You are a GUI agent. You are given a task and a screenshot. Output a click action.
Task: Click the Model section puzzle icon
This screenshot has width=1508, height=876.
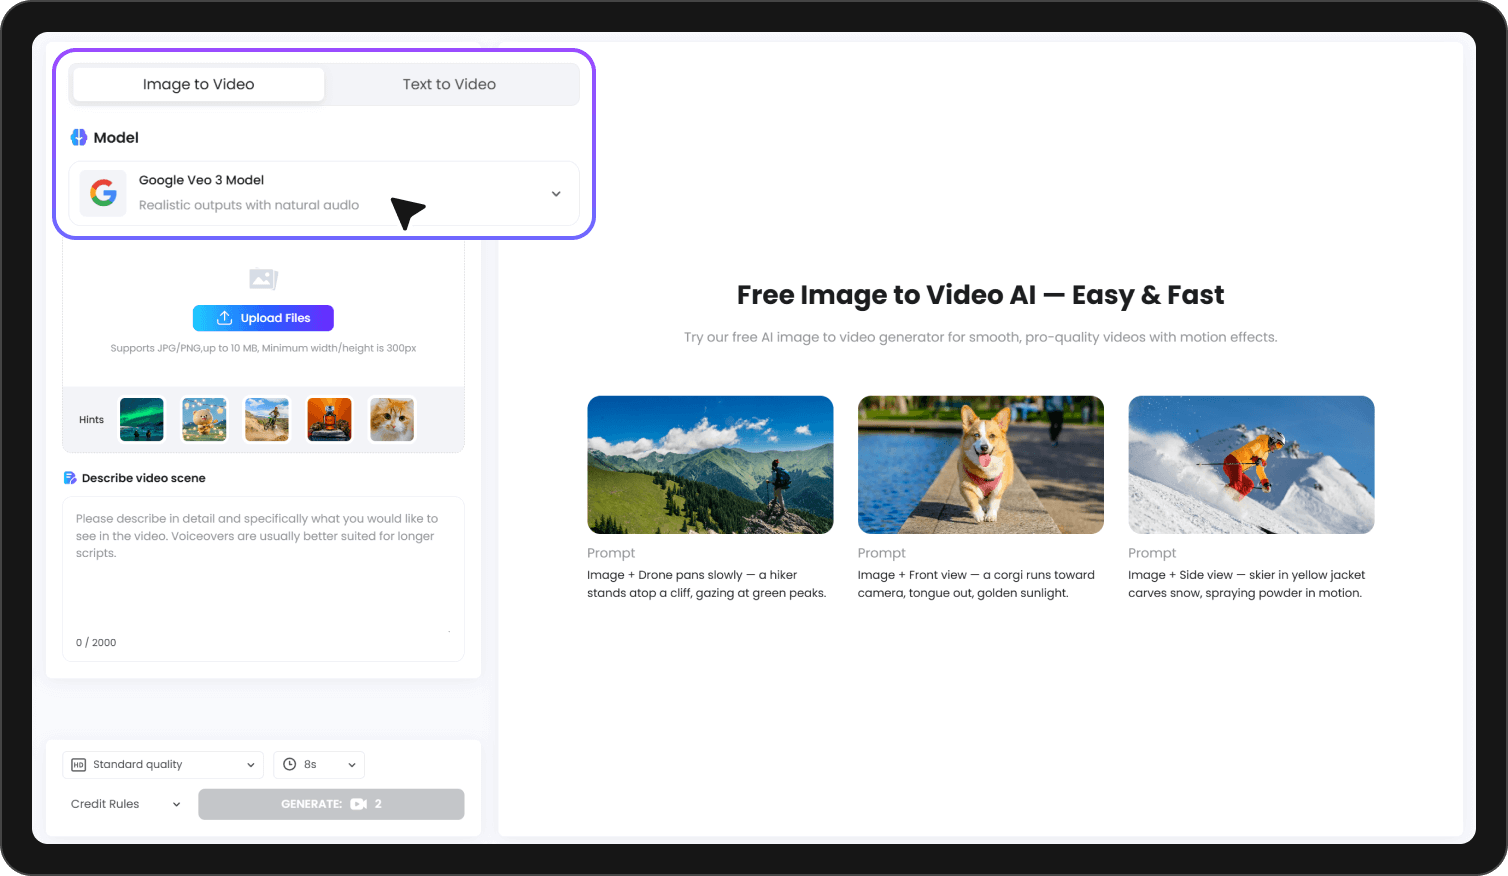point(79,137)
